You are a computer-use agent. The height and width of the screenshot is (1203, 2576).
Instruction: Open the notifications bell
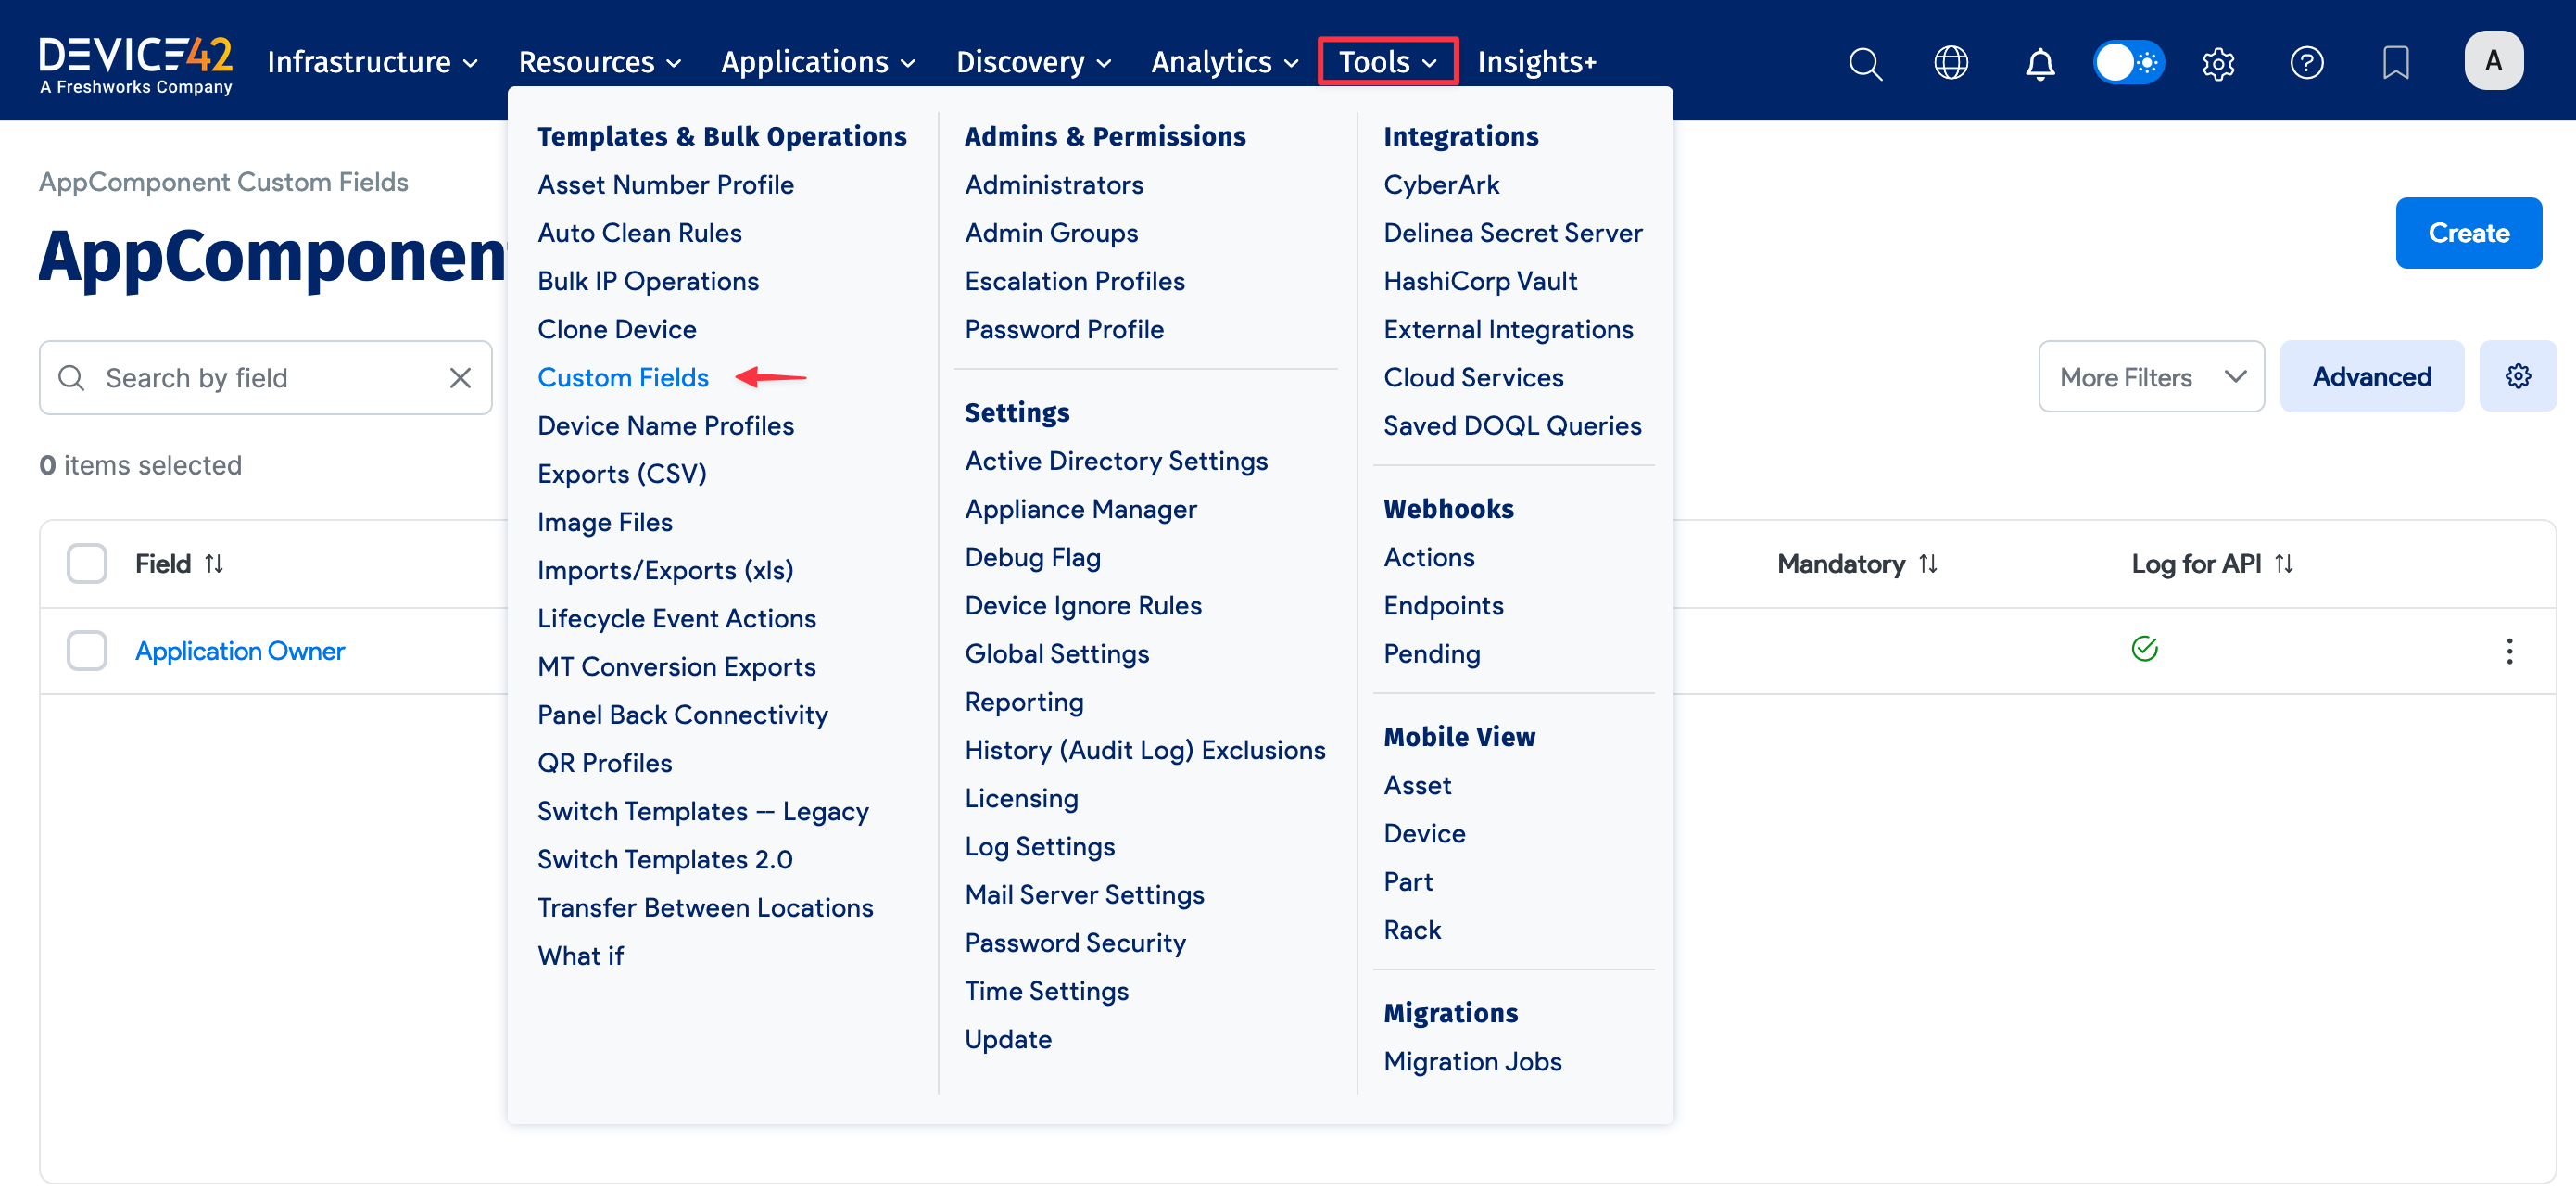(x=2040, y=63)
